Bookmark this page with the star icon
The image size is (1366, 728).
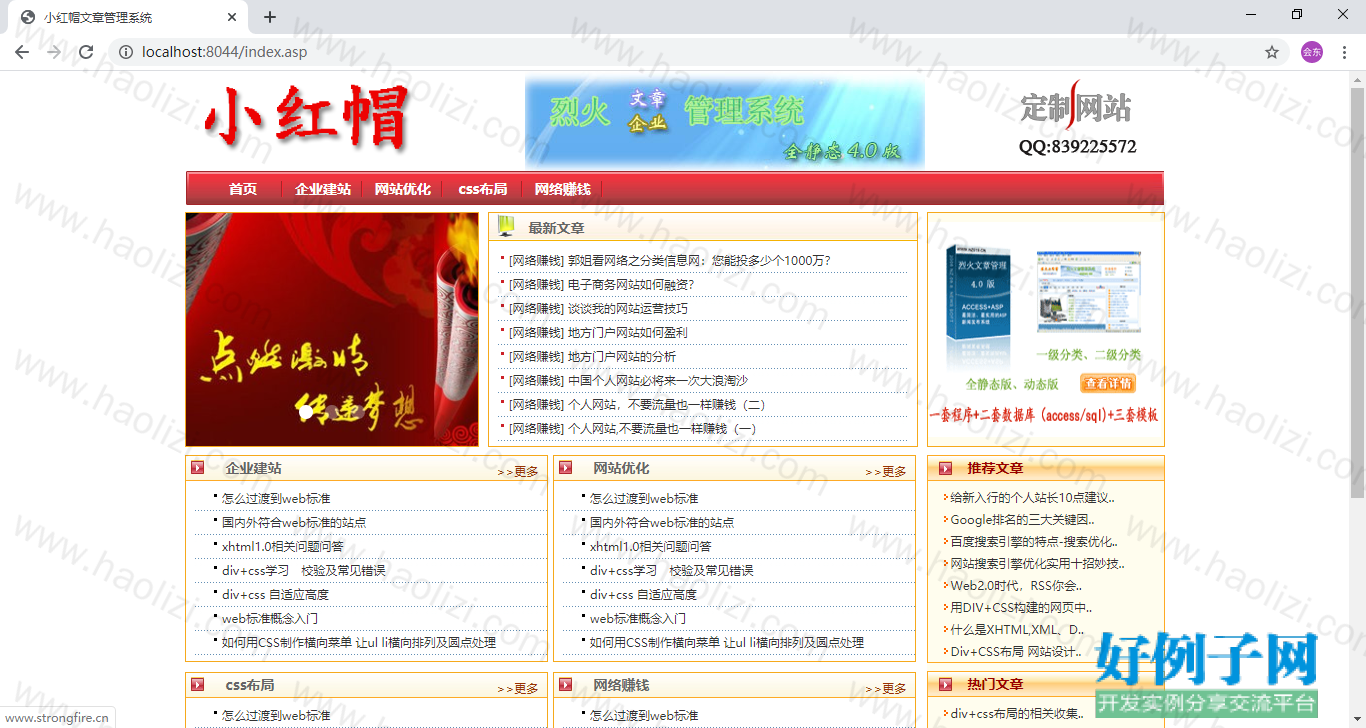(1272, 52)
